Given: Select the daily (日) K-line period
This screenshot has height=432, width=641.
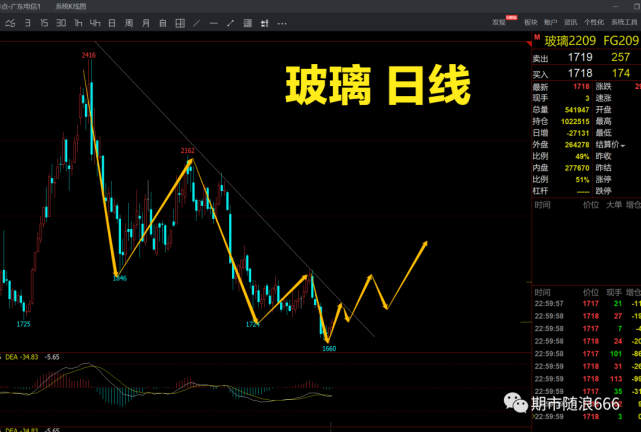Looking at the screenshot, I should [112, 23].
